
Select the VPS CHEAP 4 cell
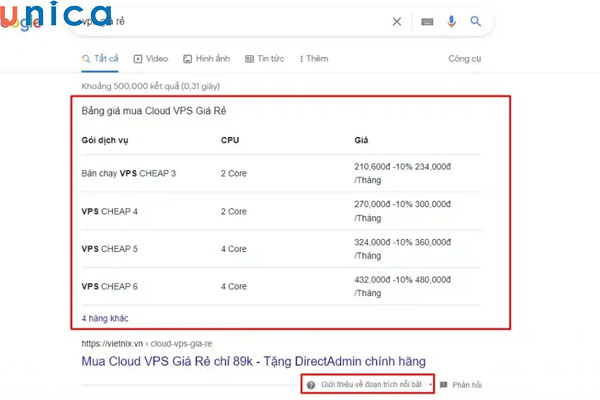tap(109, 211)
